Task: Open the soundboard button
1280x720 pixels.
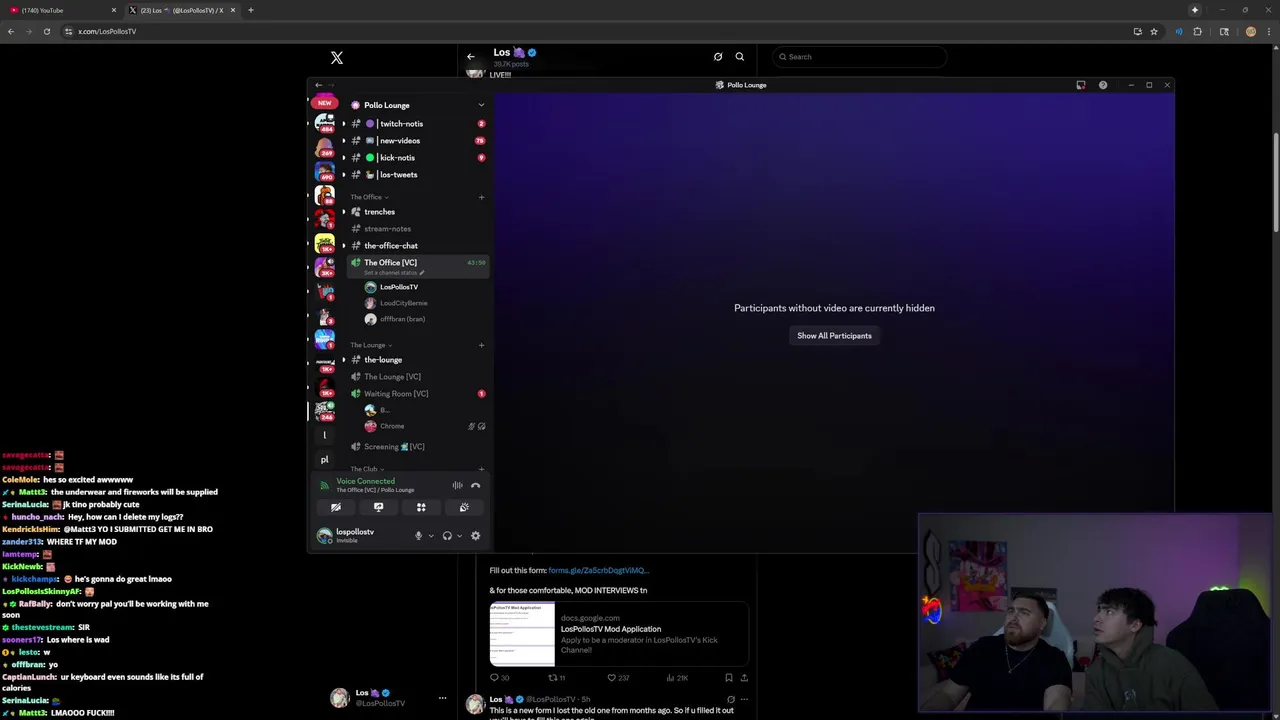Action: [464, 508]
